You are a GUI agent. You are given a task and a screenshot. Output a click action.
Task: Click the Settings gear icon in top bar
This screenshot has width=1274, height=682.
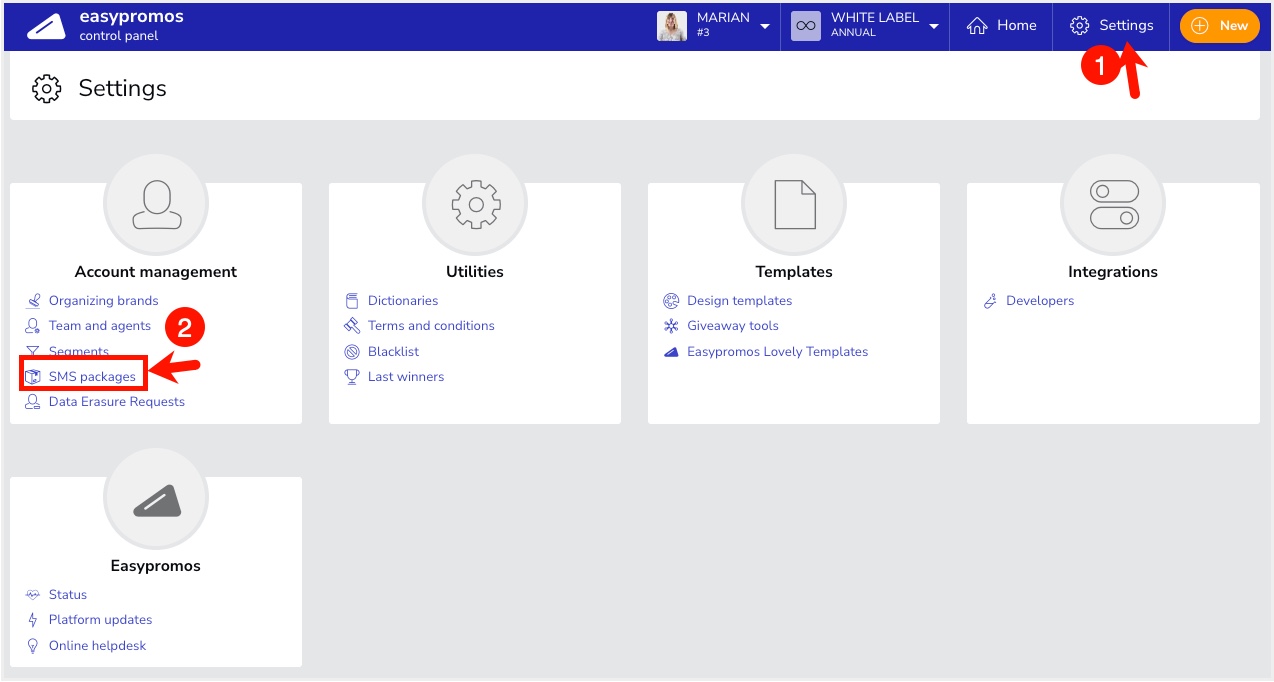pyautogui.click(x=1079, y=26)
